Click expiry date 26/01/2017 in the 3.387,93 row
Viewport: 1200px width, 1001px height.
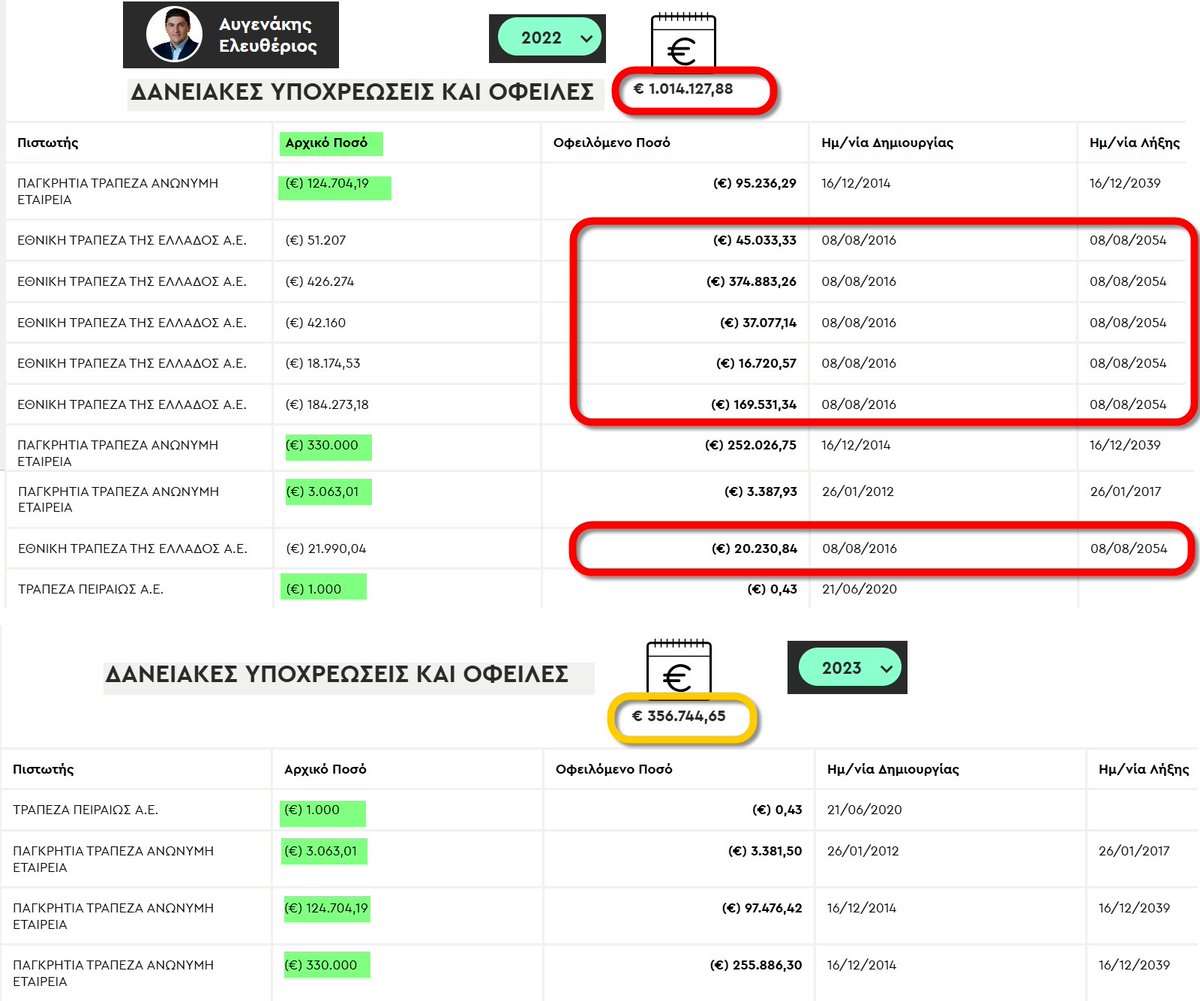coord(1128,492)
